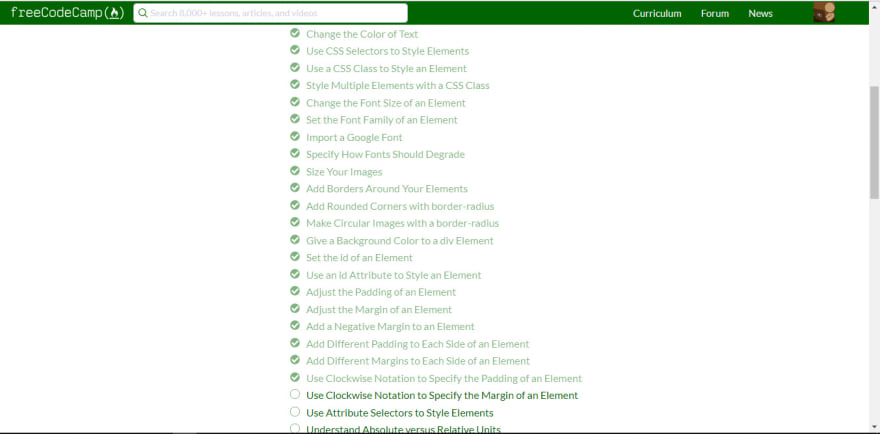The image size is (880, 434).
Task: Open the Curriculum menu item
Action: [657, 13]
